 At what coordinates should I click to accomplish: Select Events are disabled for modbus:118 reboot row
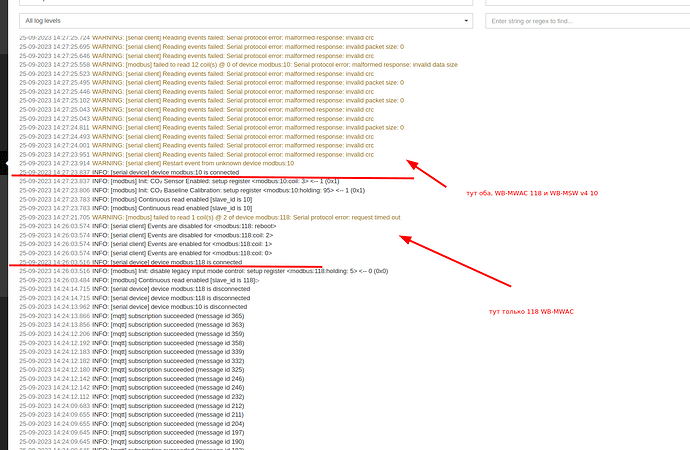pyautogui.click(x=148, y=226)
